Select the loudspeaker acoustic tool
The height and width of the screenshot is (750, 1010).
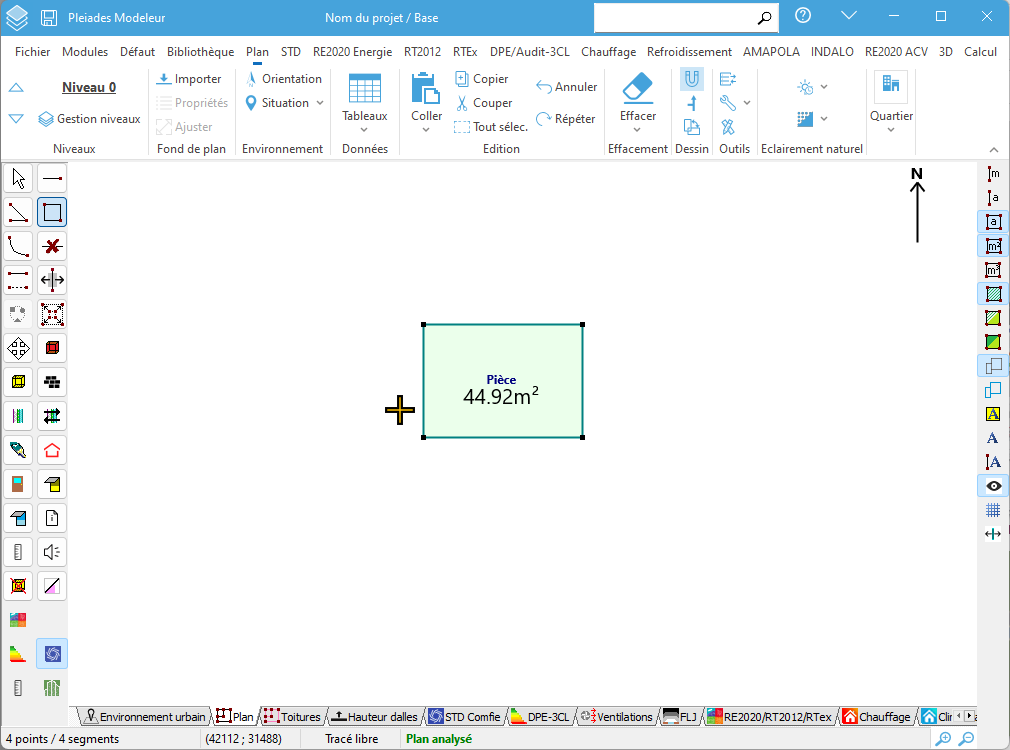coord(52,552)
